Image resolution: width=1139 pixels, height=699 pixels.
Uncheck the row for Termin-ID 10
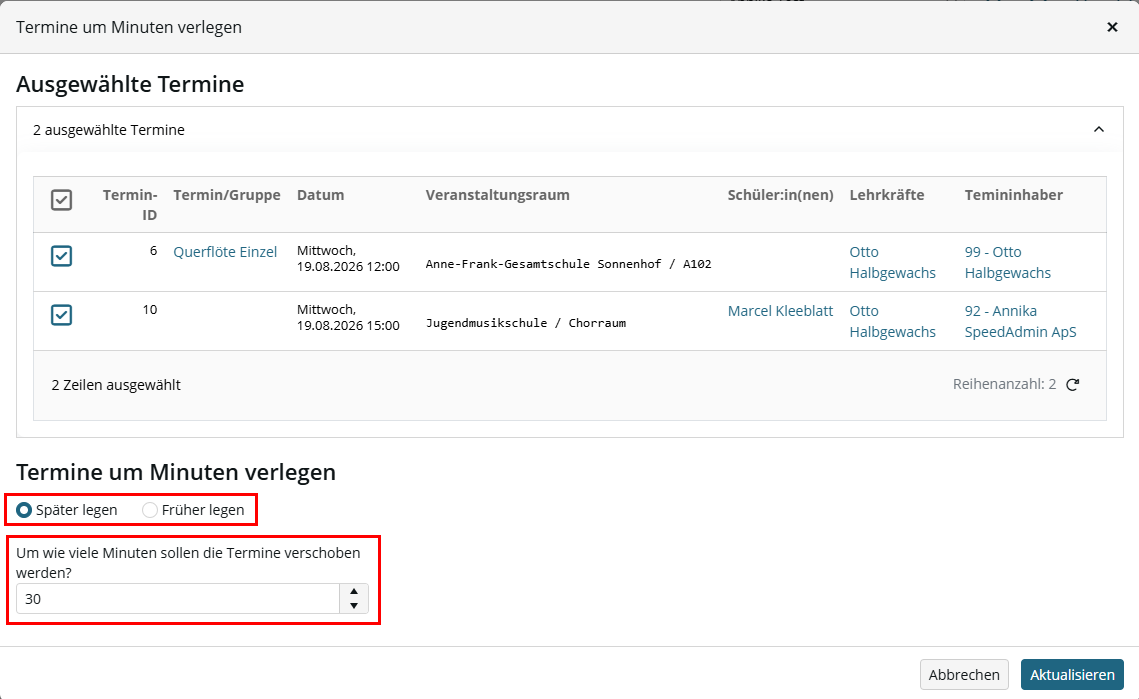[62, 315]
